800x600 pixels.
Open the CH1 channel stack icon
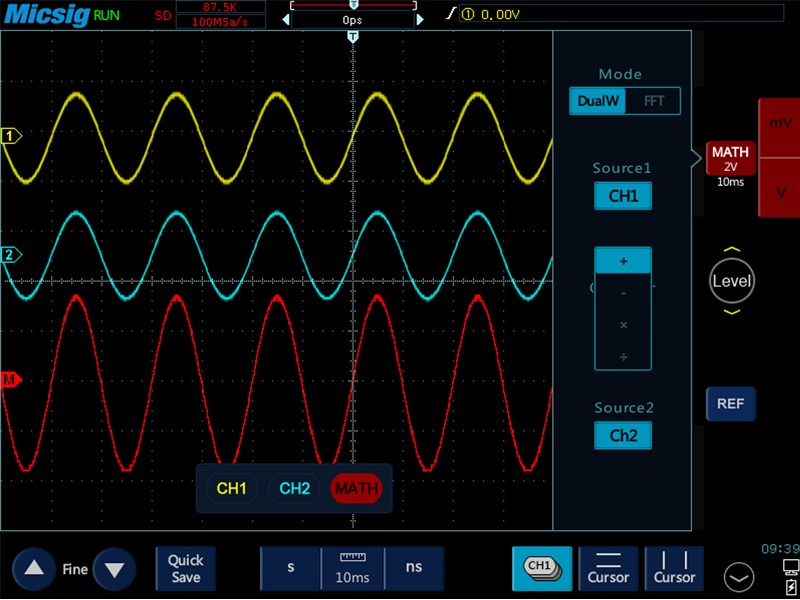coord(541,568)
